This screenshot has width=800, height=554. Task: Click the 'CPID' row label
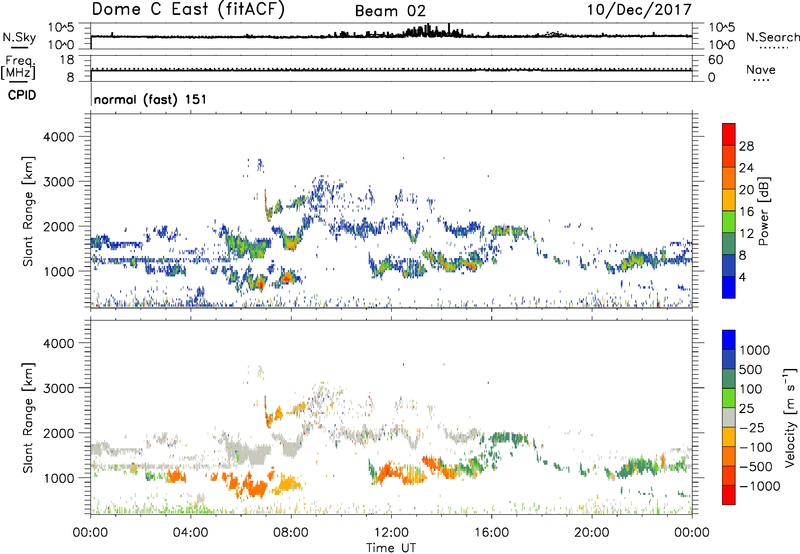22,95
